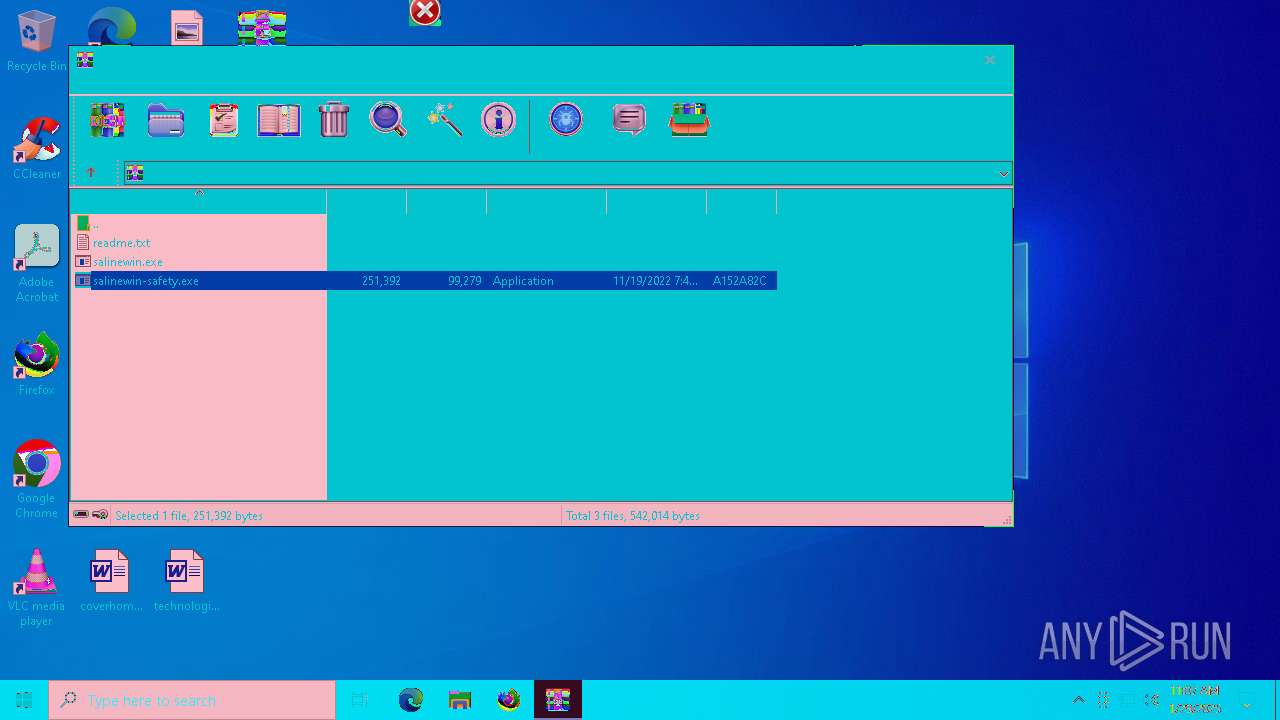This screenshot has width=1280, height=720.
Task: Show archive Info from toolbar
Action: (498, 120)
